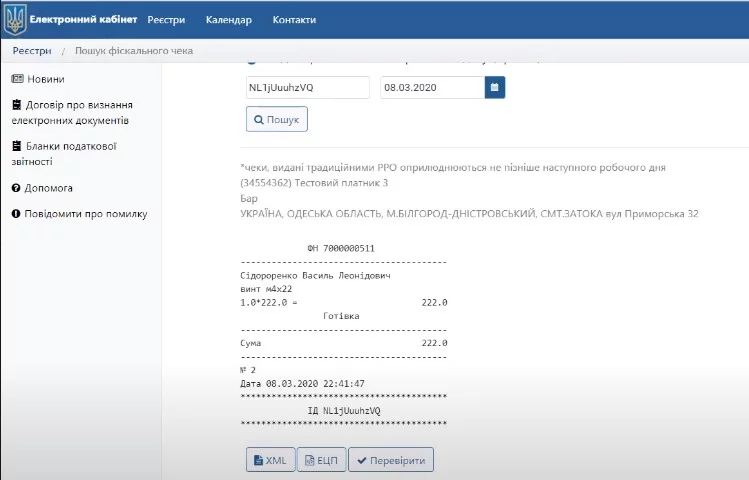
Task: Open the Реєстри menu in the header
Action: (166, 20)
